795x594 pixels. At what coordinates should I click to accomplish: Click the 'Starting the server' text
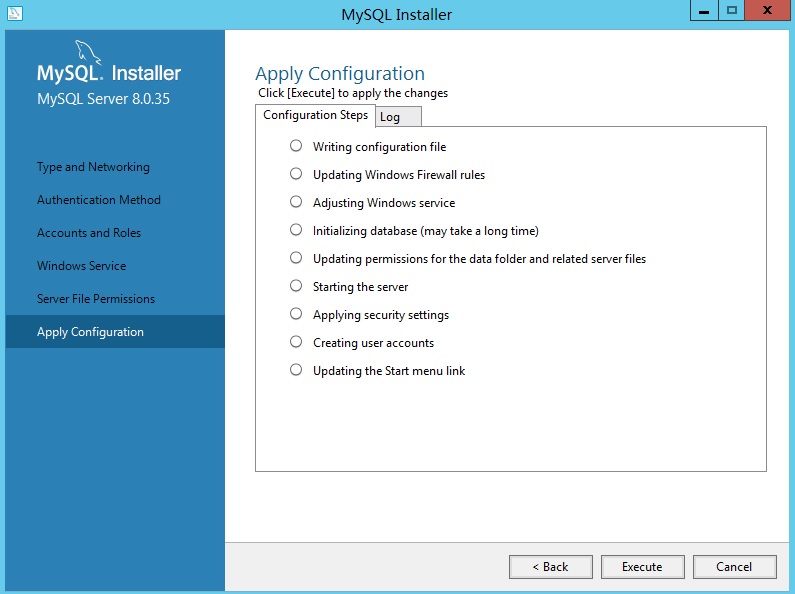click(360, 287)
